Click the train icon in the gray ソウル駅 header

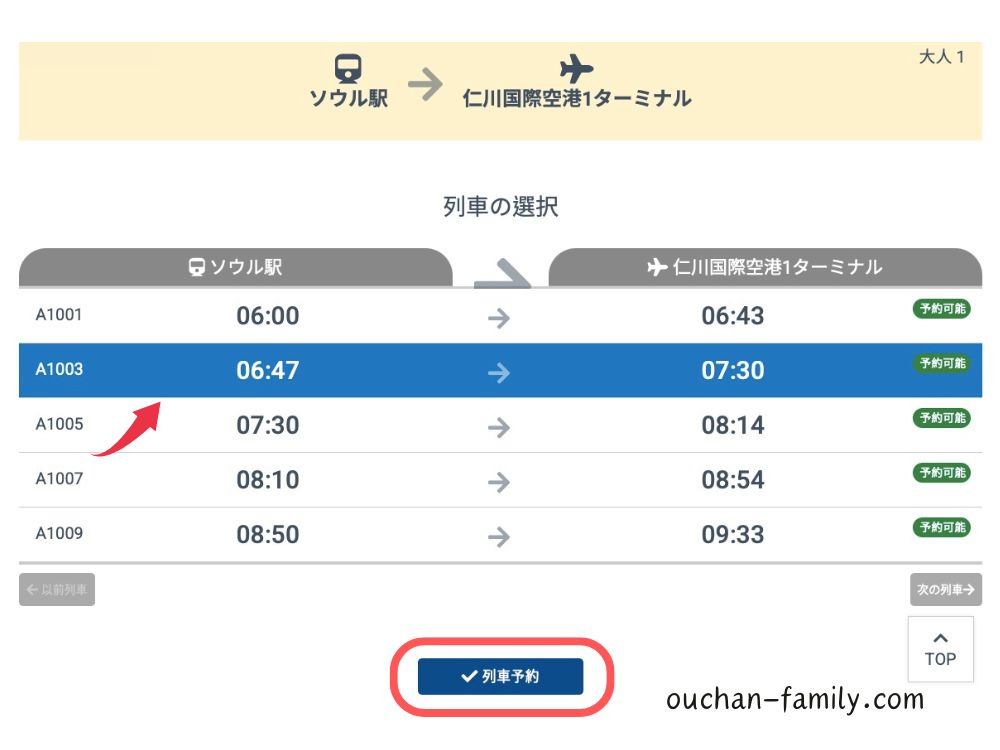(196, 267)
